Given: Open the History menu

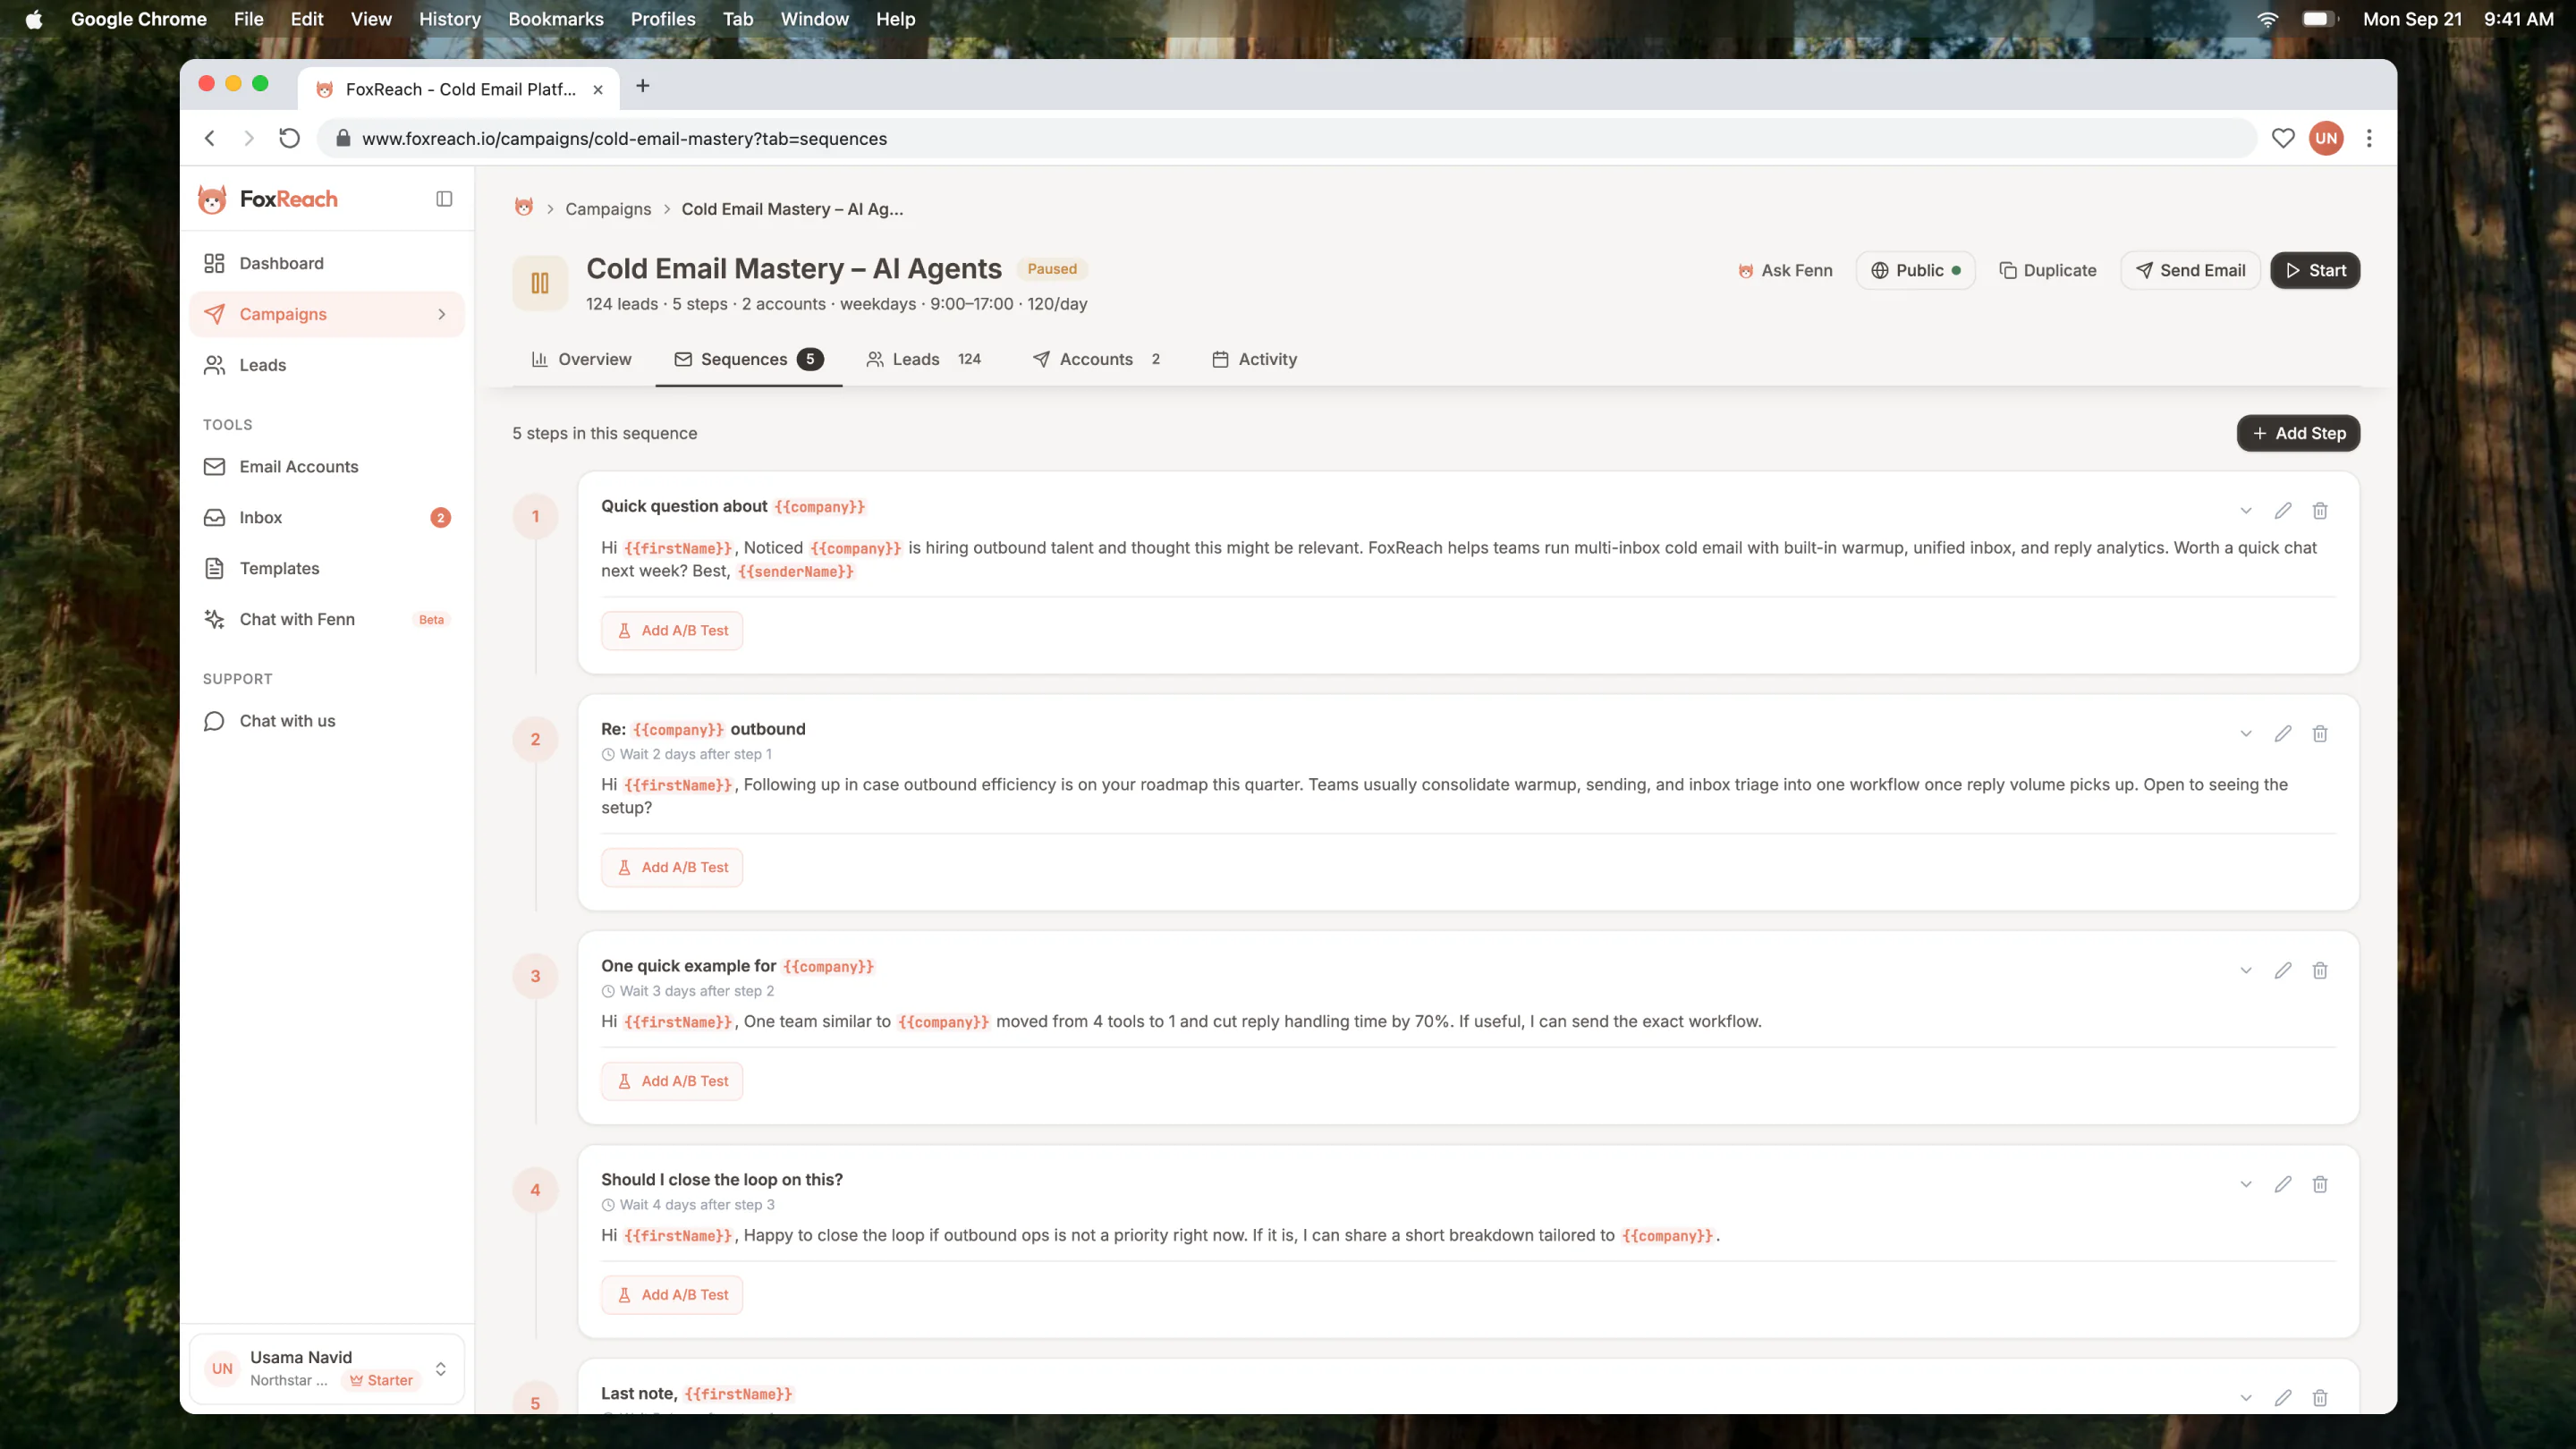Looking at the screenshot, I should click(x=449, y=19).
